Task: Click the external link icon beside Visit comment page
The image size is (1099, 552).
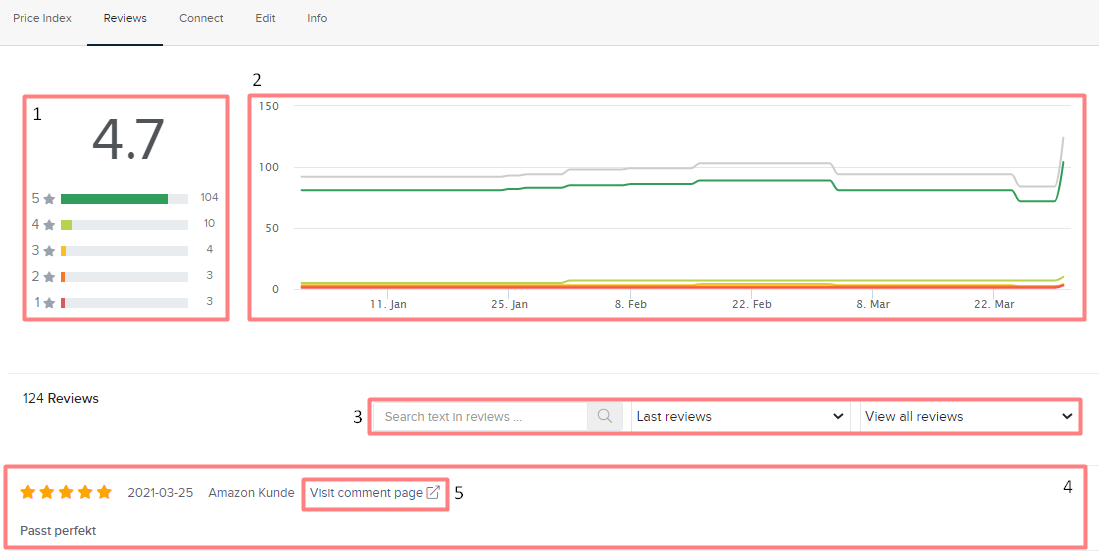Action: (433, 492)
